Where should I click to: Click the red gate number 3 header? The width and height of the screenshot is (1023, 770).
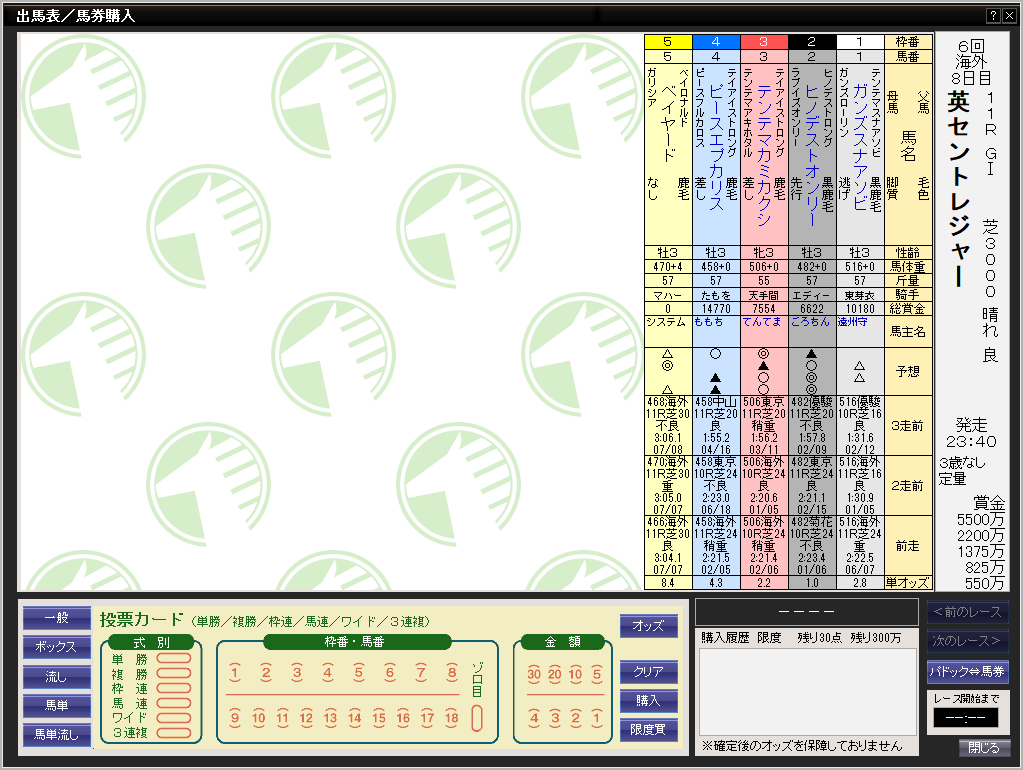pyautogui.click(x=764, y=42)
